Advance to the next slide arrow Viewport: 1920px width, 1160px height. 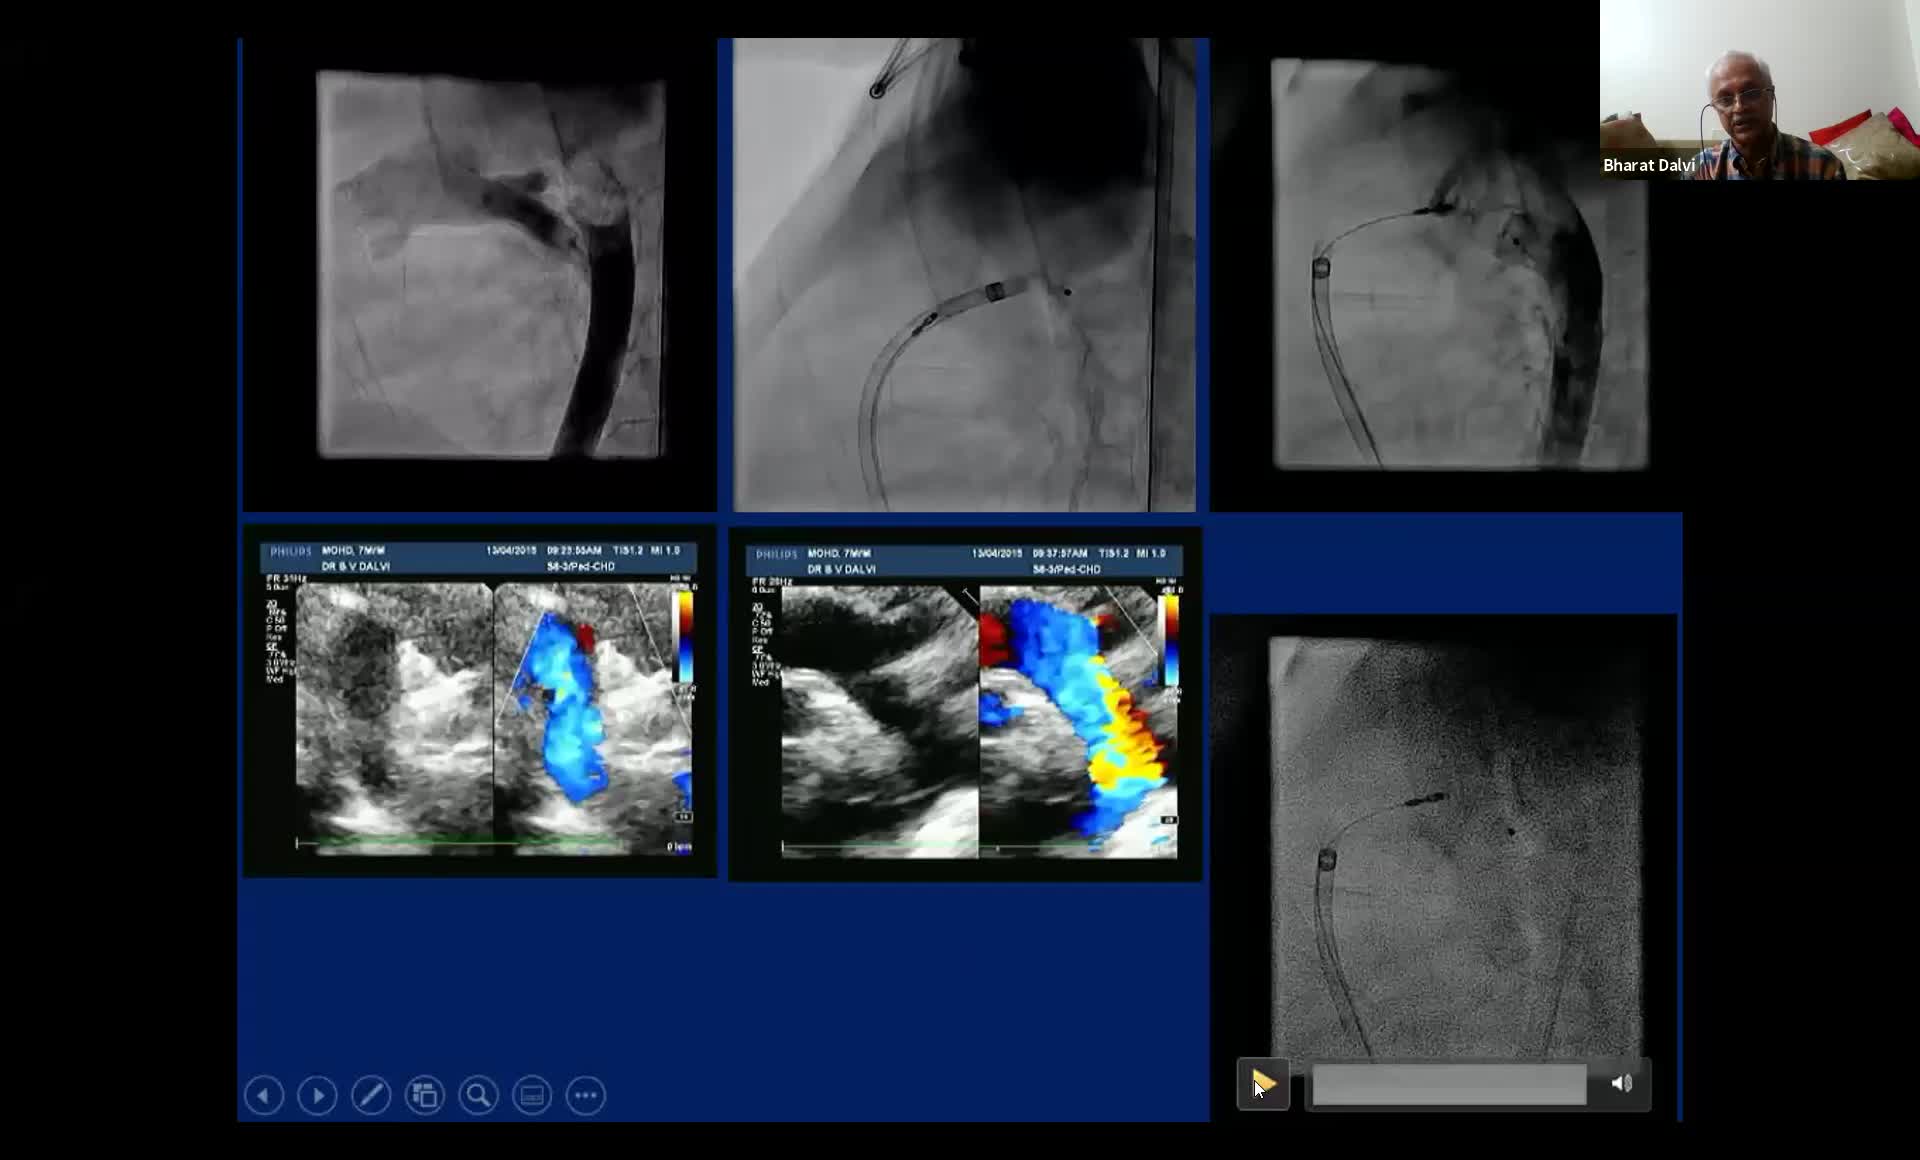click(x=318, y=1095)
